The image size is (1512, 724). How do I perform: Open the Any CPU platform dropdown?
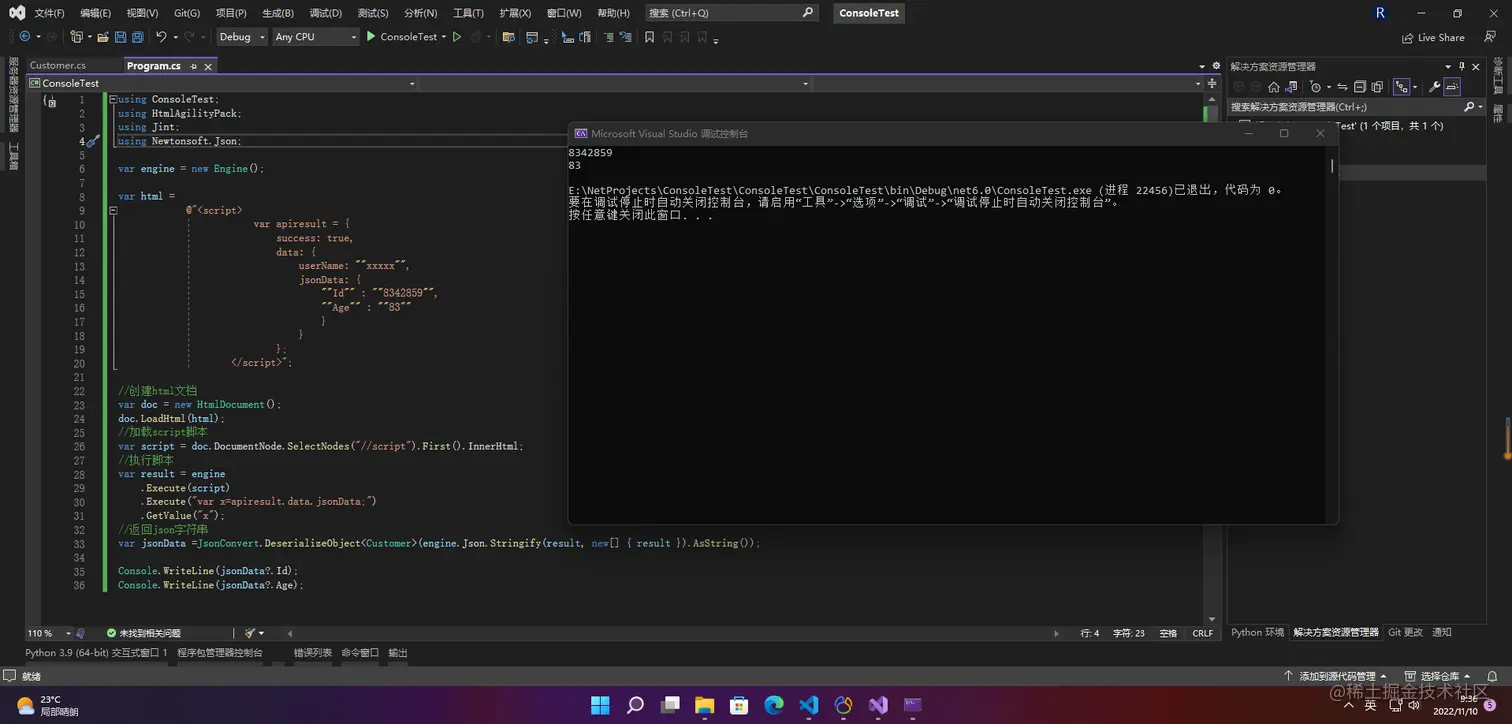(315, 37)
